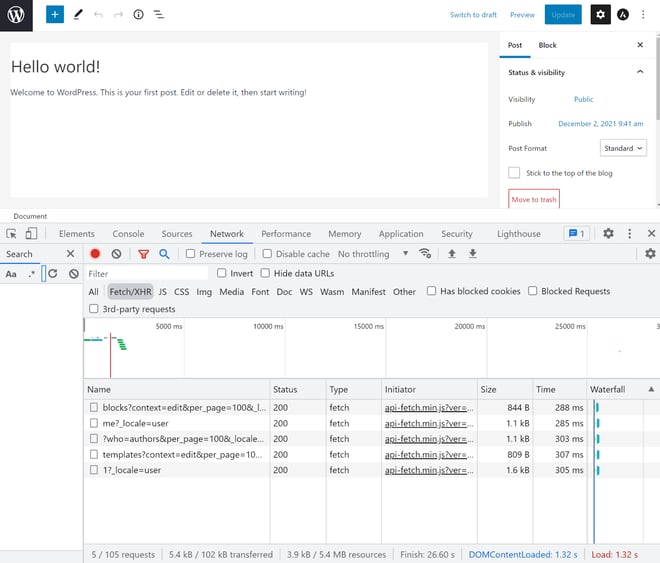Close the Search drawer panel

(70, 253)
